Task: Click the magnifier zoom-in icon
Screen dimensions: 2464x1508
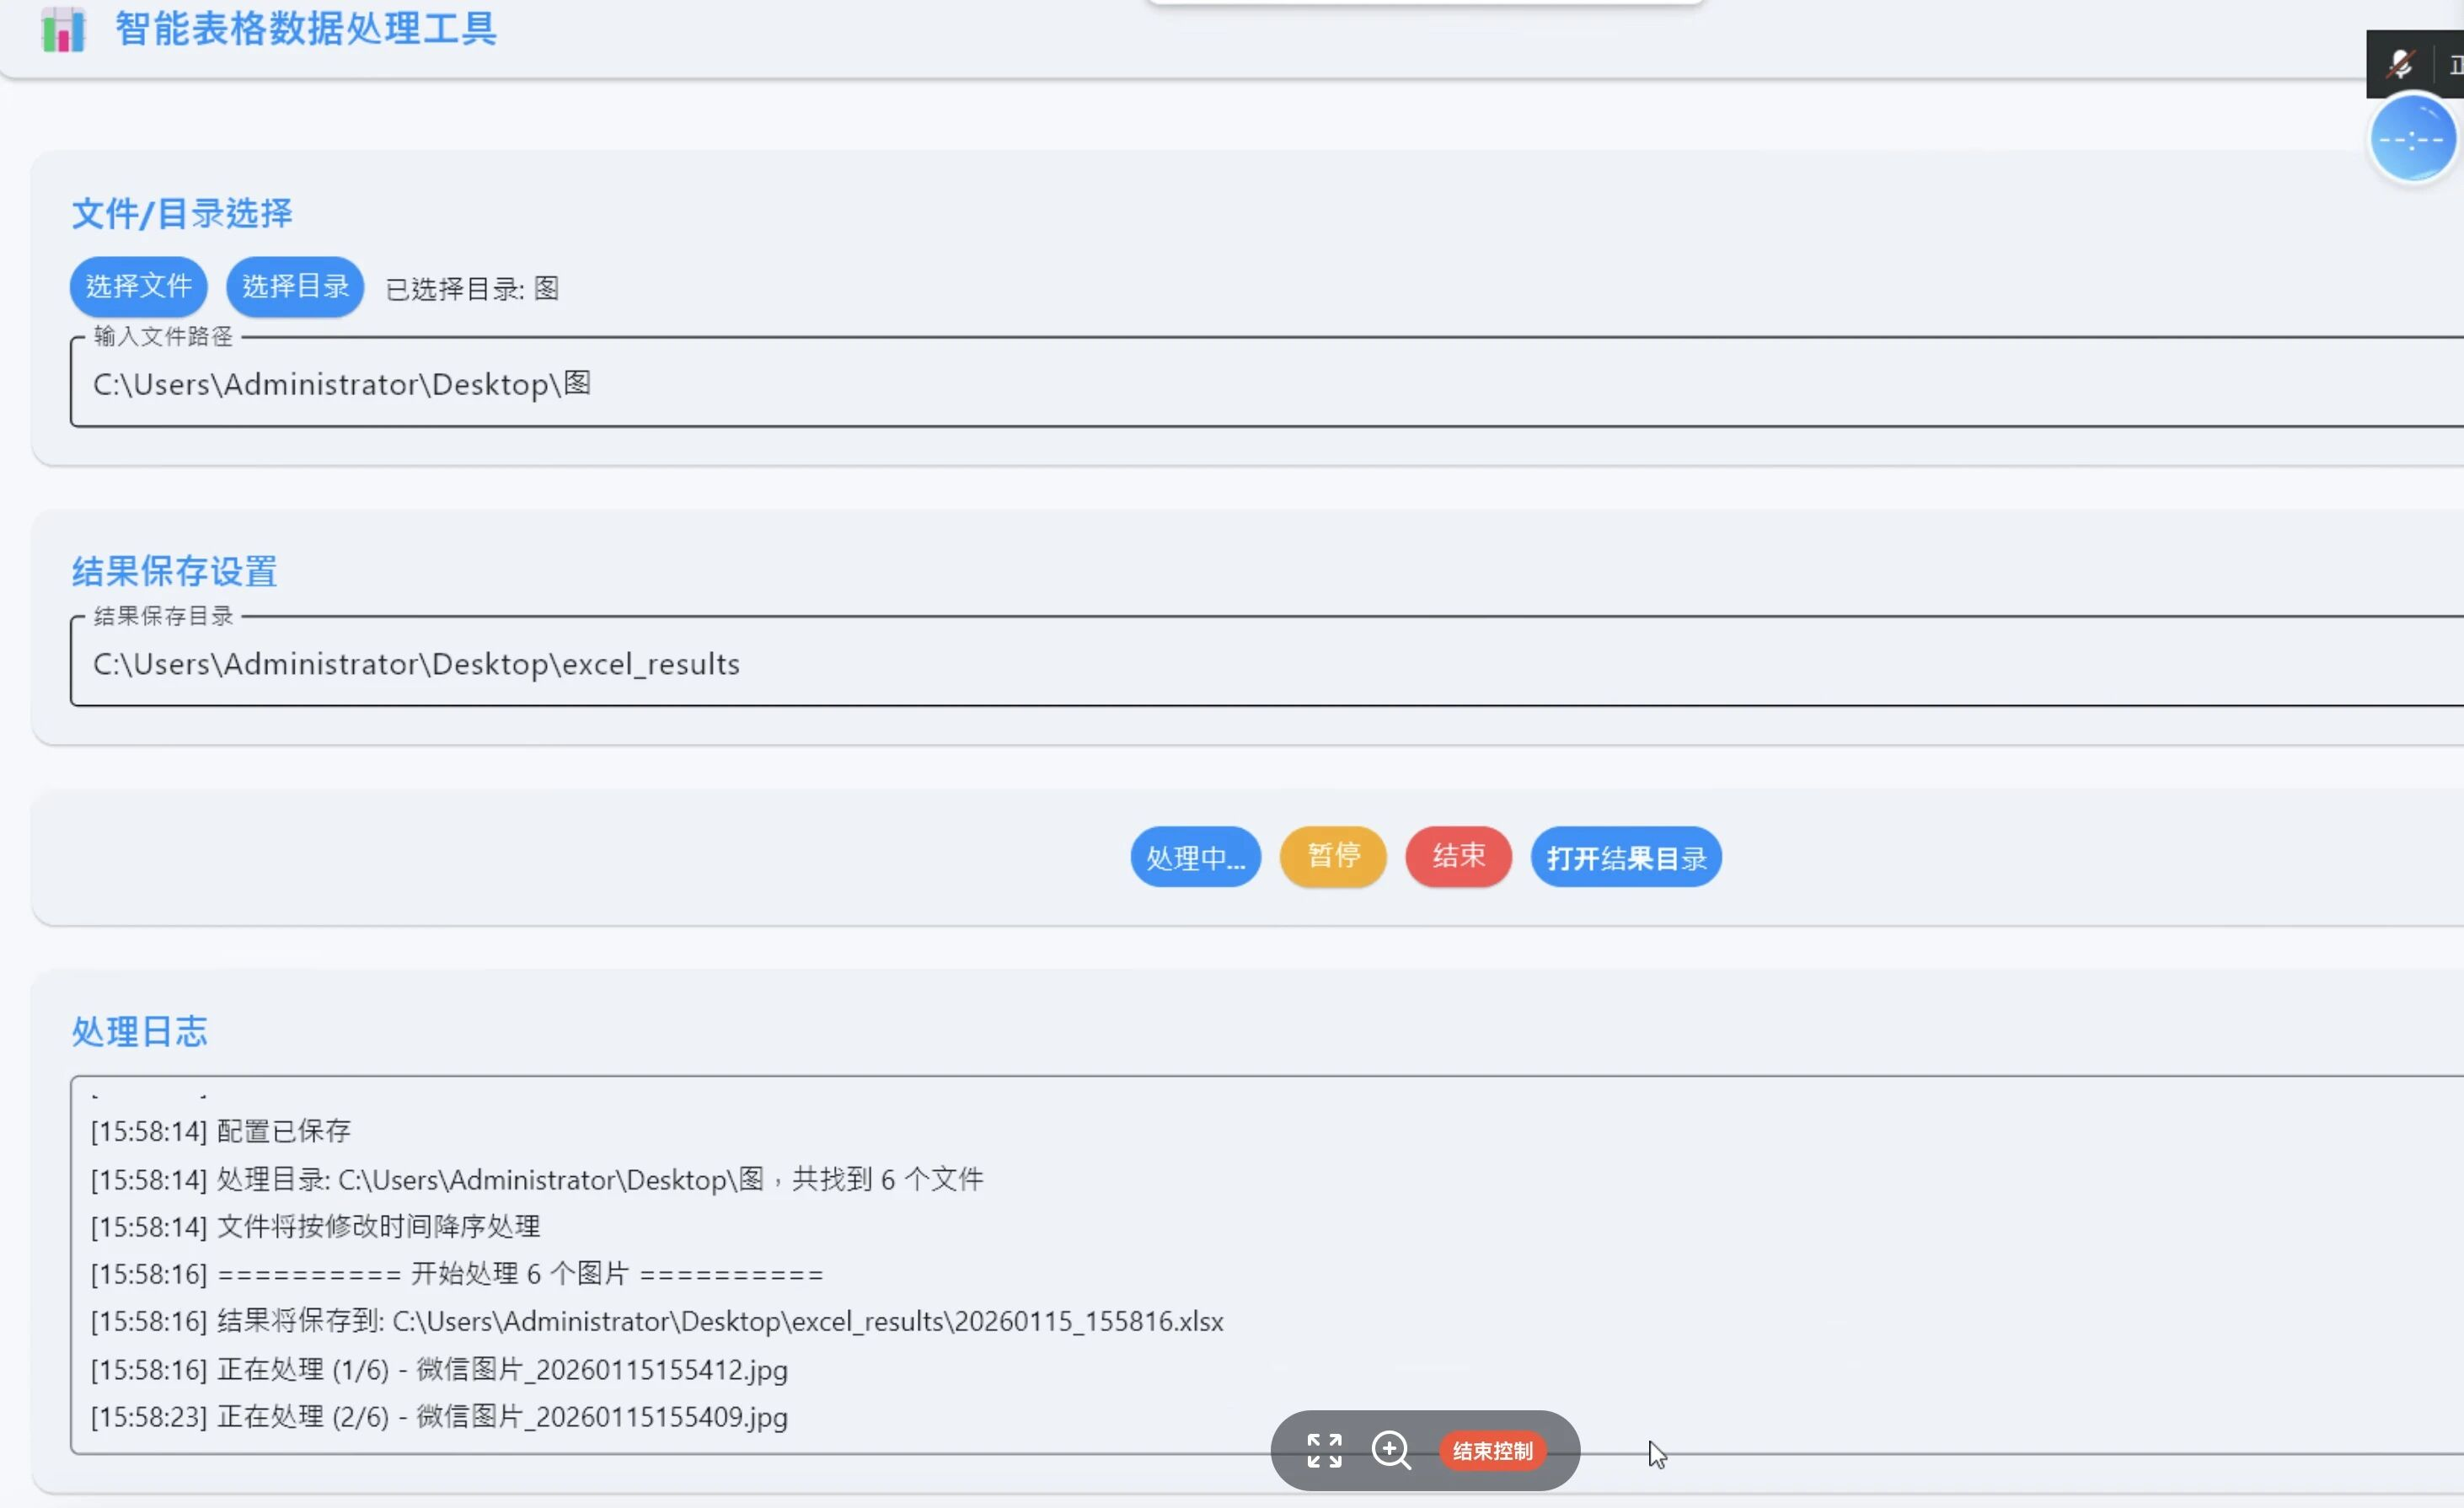Action: pos(1390,1450)
